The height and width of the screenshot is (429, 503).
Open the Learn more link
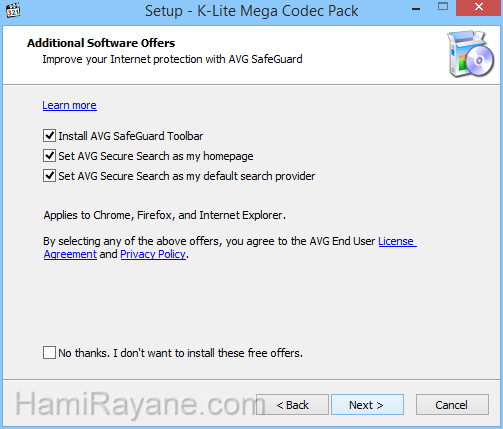tap(69, 105)
